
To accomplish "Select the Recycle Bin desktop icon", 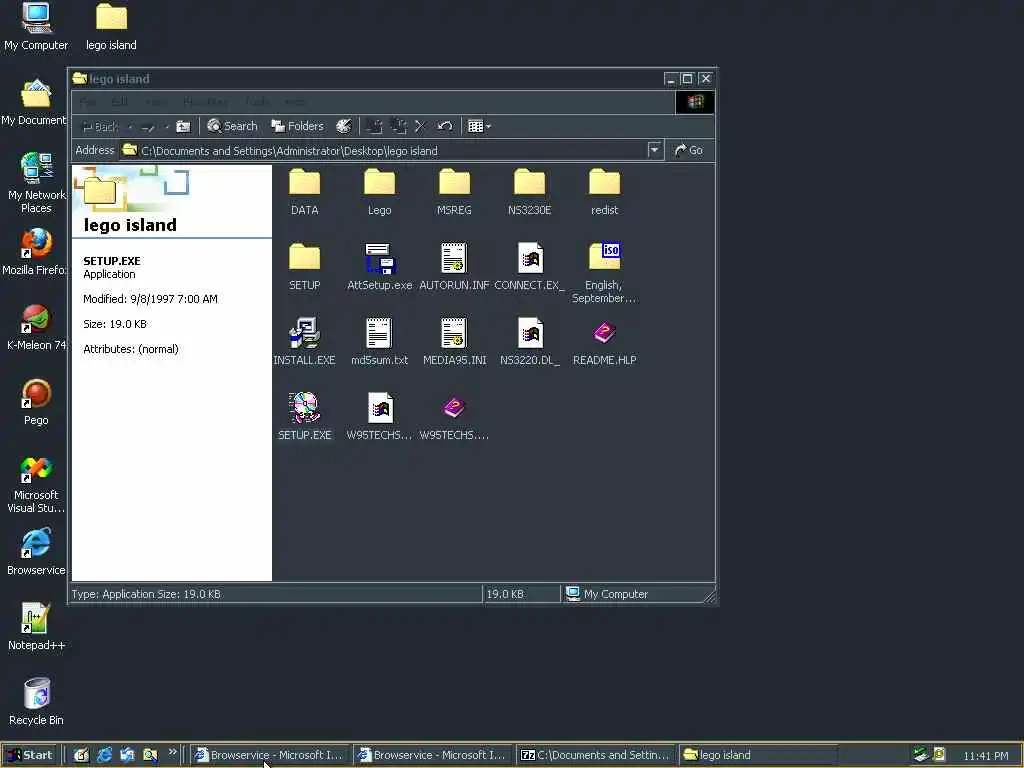I will (x=36, y=702).
